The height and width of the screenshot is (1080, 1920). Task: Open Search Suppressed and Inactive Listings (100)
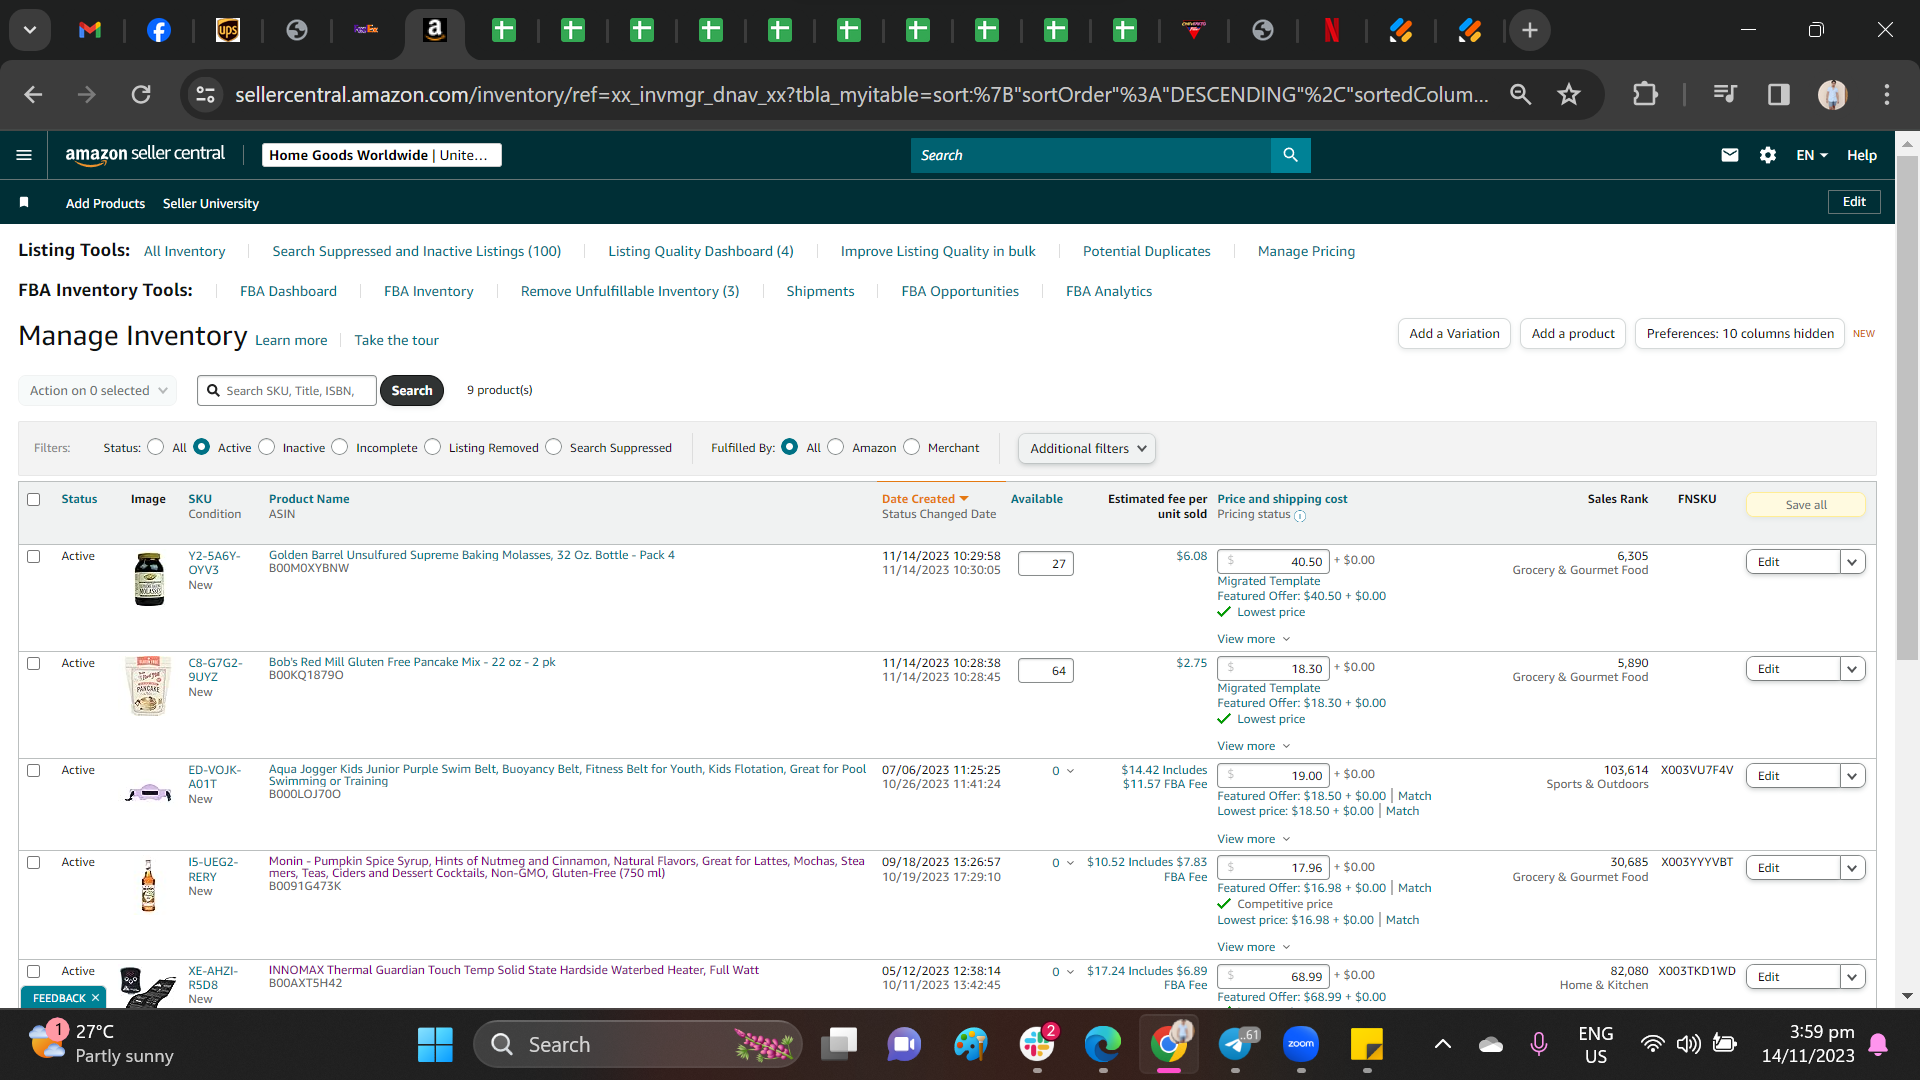pyautogui.click(x=417, y=251)
